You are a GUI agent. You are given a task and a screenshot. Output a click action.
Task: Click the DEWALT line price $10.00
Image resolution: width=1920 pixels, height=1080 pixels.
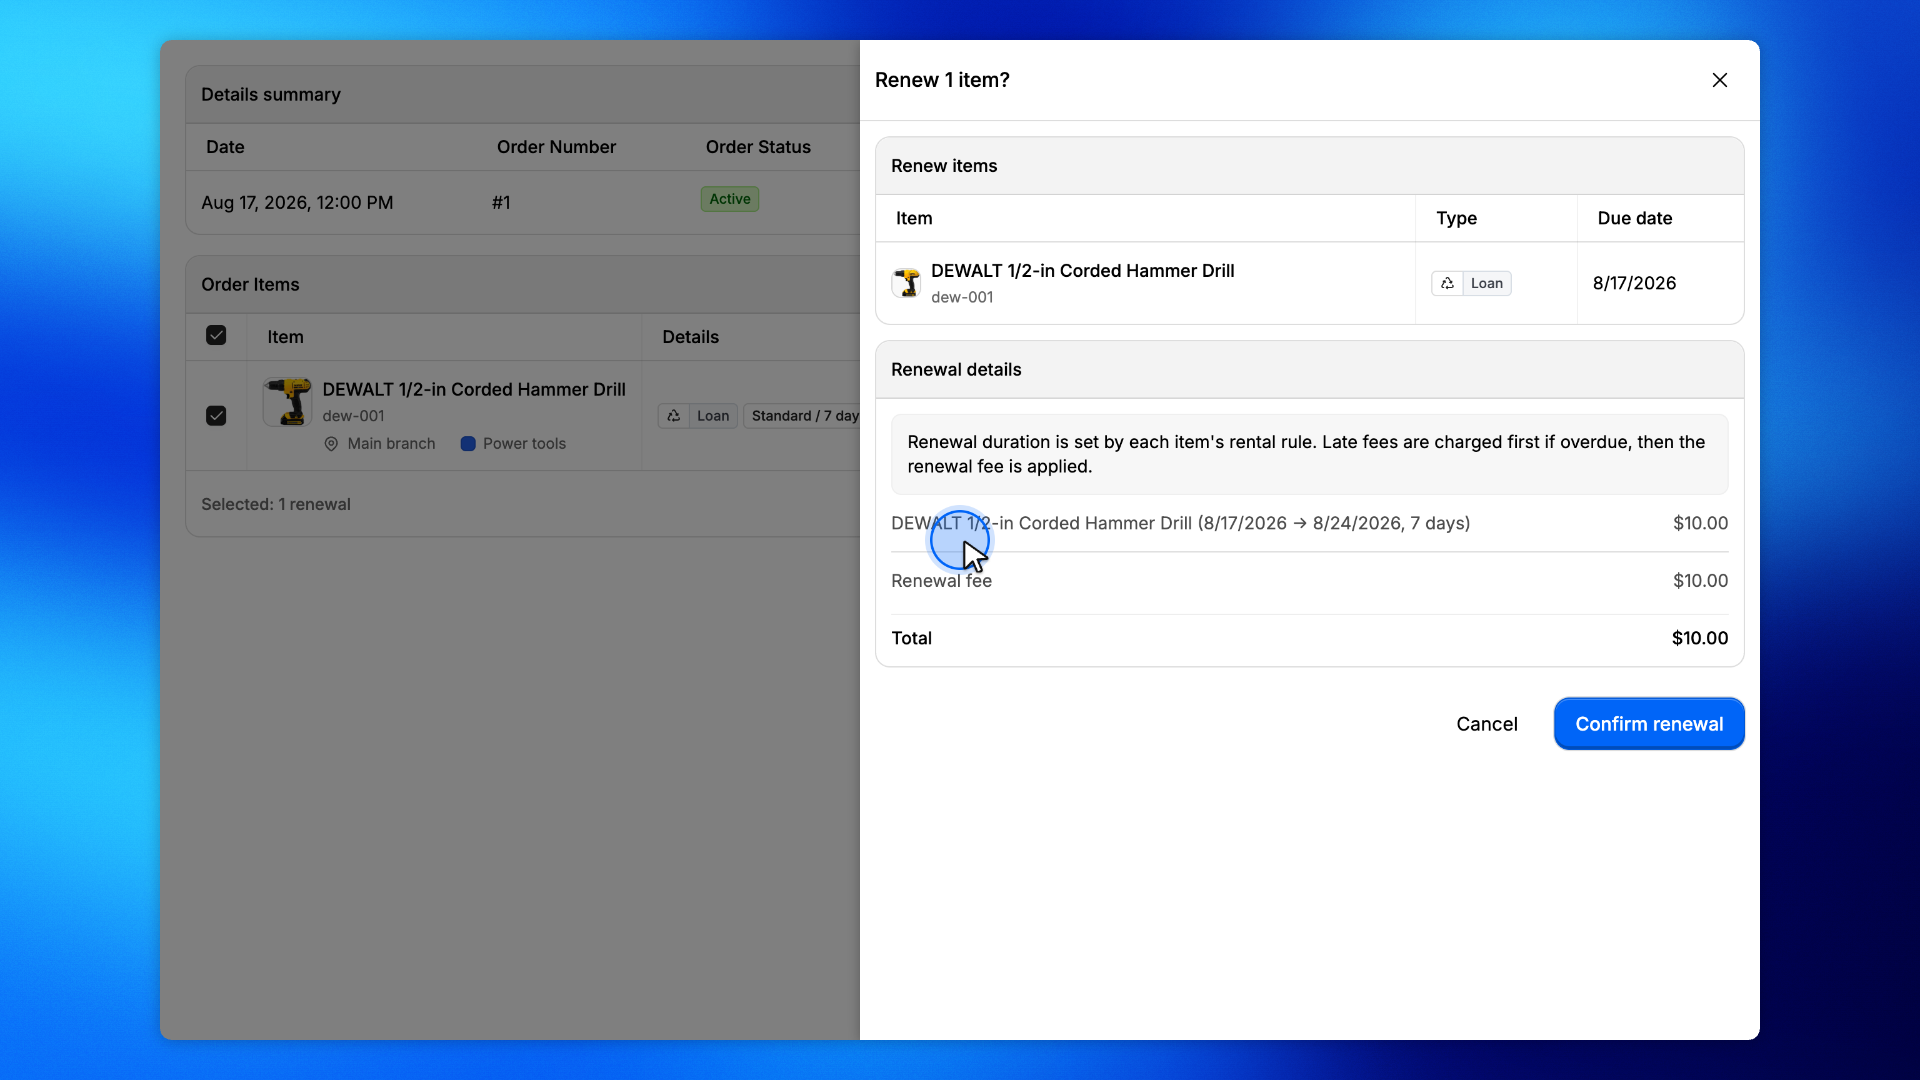pos(1700,523)
